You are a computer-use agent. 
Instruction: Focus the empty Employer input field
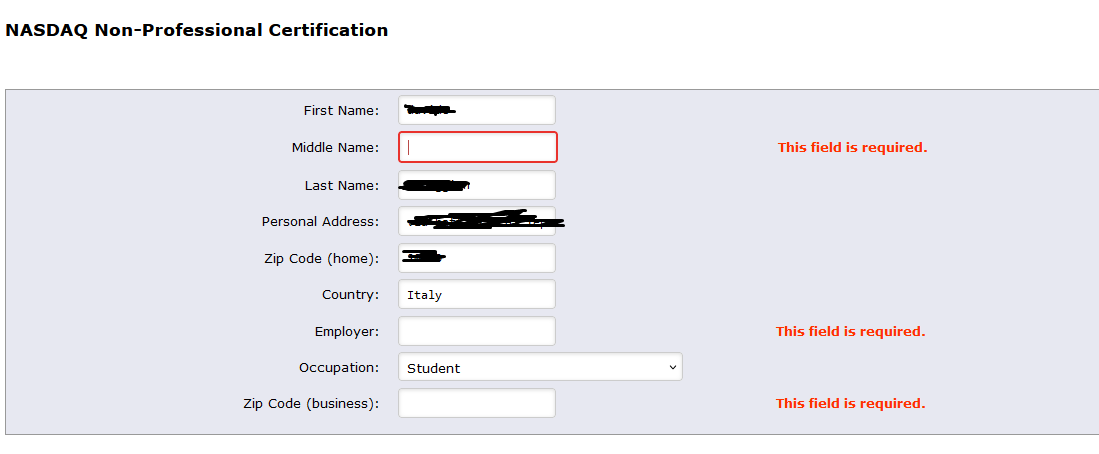(476, 331)
